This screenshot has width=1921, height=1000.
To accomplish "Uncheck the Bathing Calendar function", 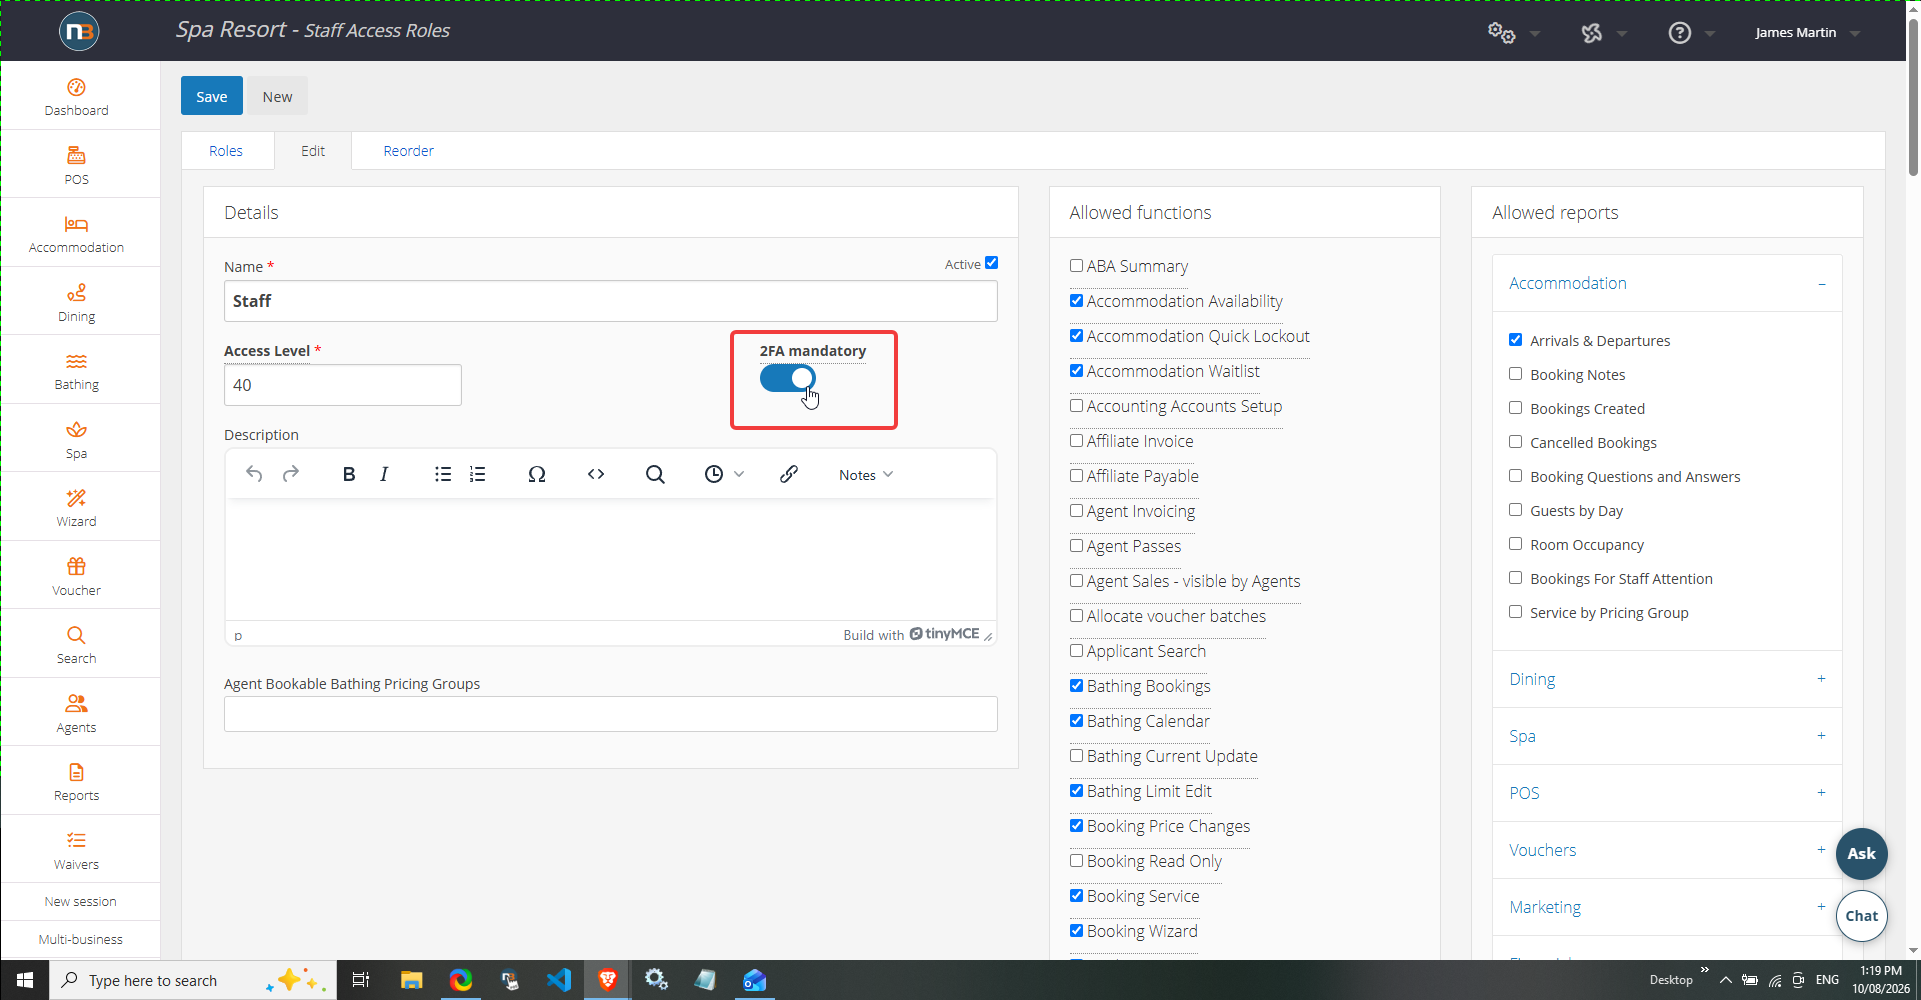I will pos(1076,721).
